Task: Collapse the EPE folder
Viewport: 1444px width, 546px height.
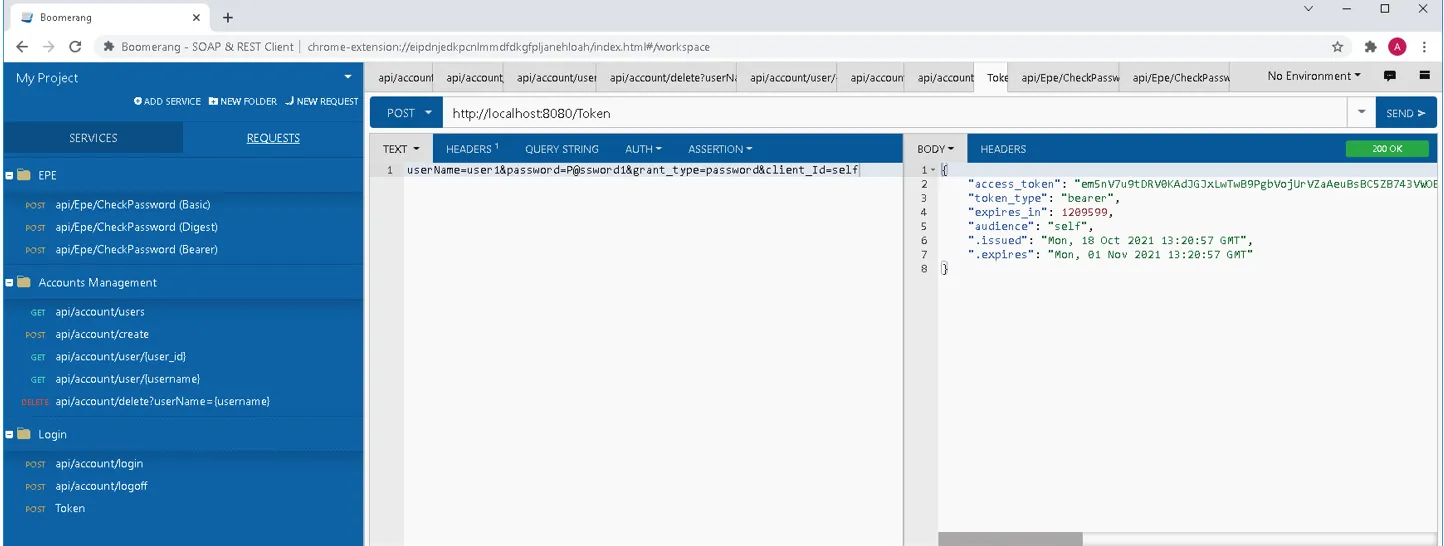Action: [10, 175]
